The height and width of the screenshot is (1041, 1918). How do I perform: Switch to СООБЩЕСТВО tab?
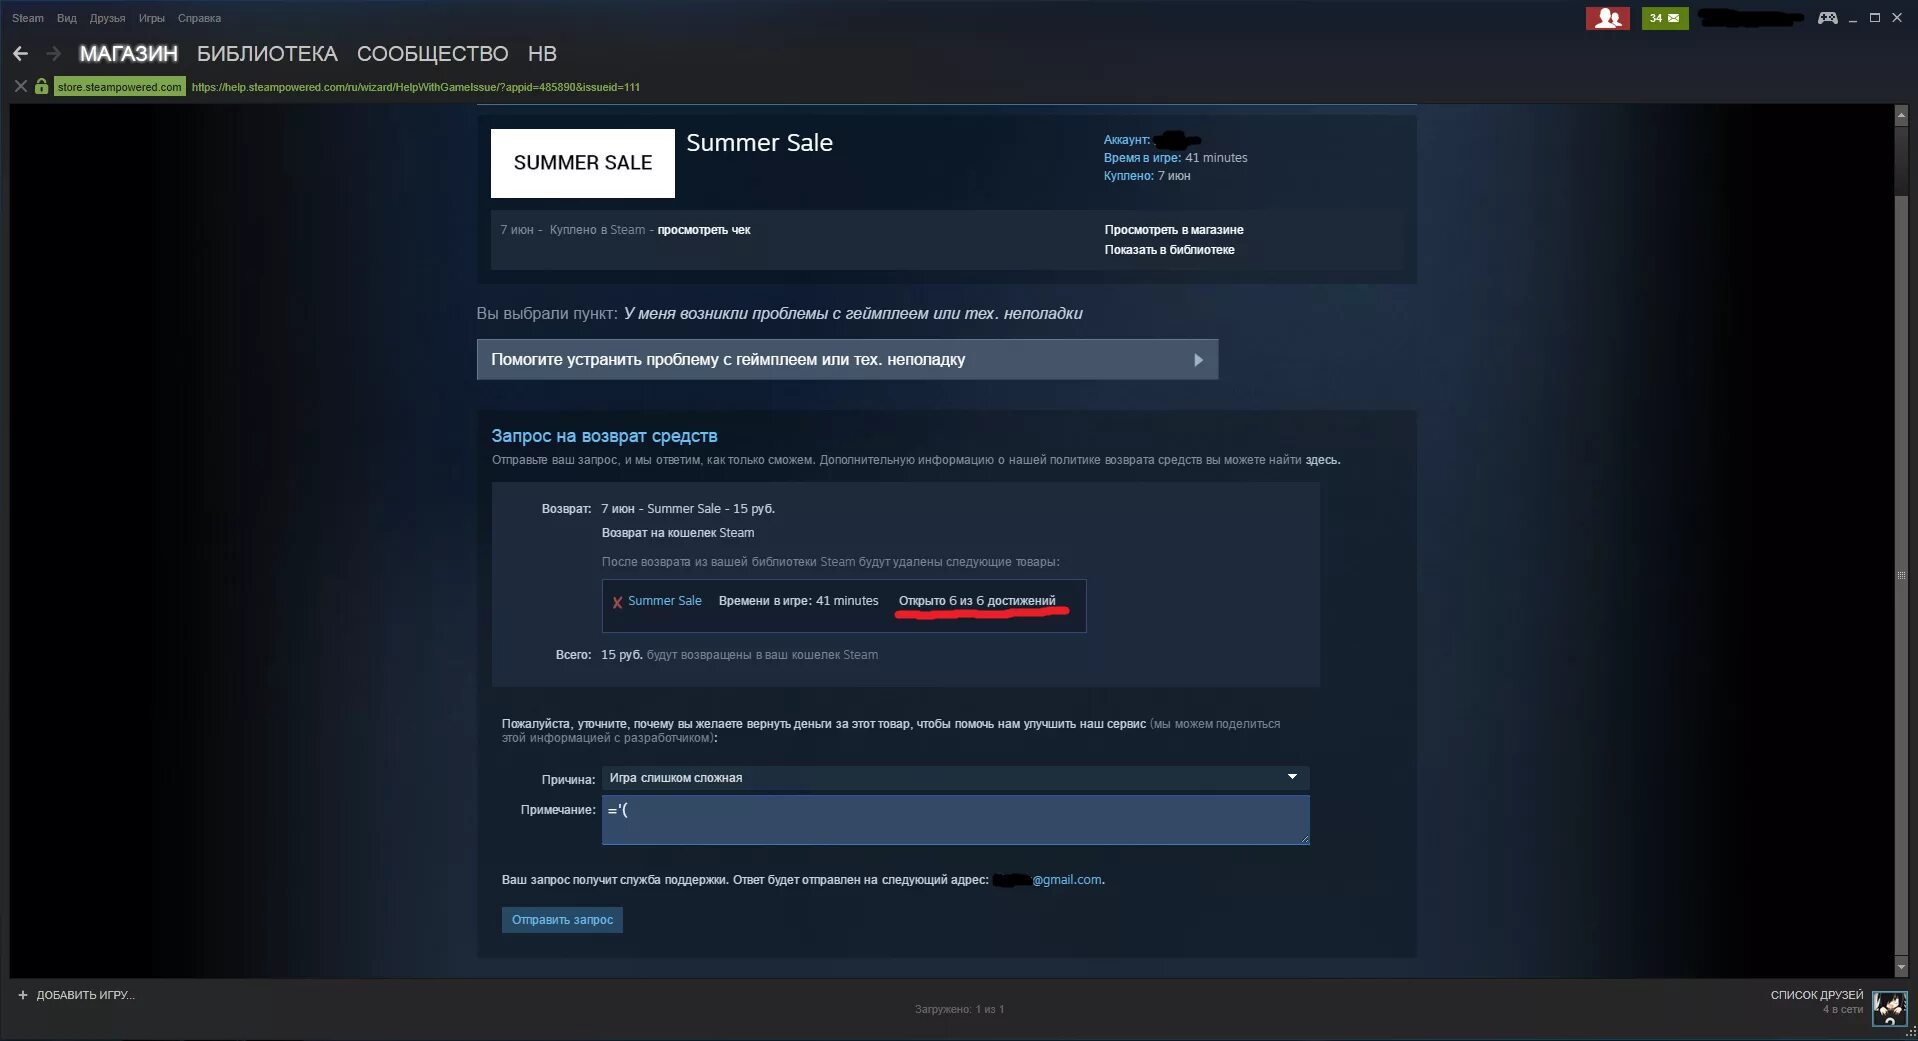pyautogui.click(x=432, y=54)
